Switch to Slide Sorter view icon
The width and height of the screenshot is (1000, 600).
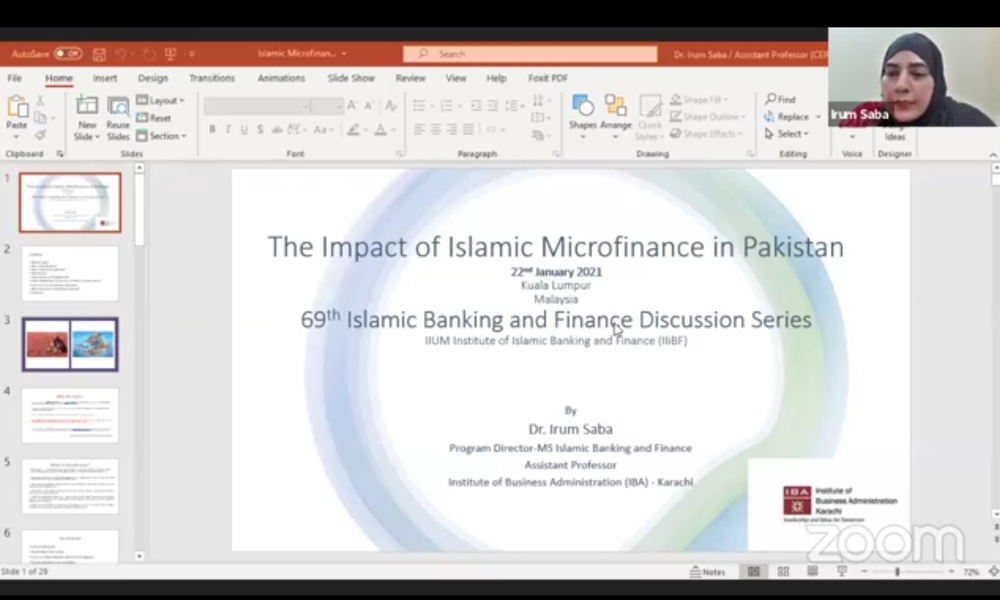(783, 571)
